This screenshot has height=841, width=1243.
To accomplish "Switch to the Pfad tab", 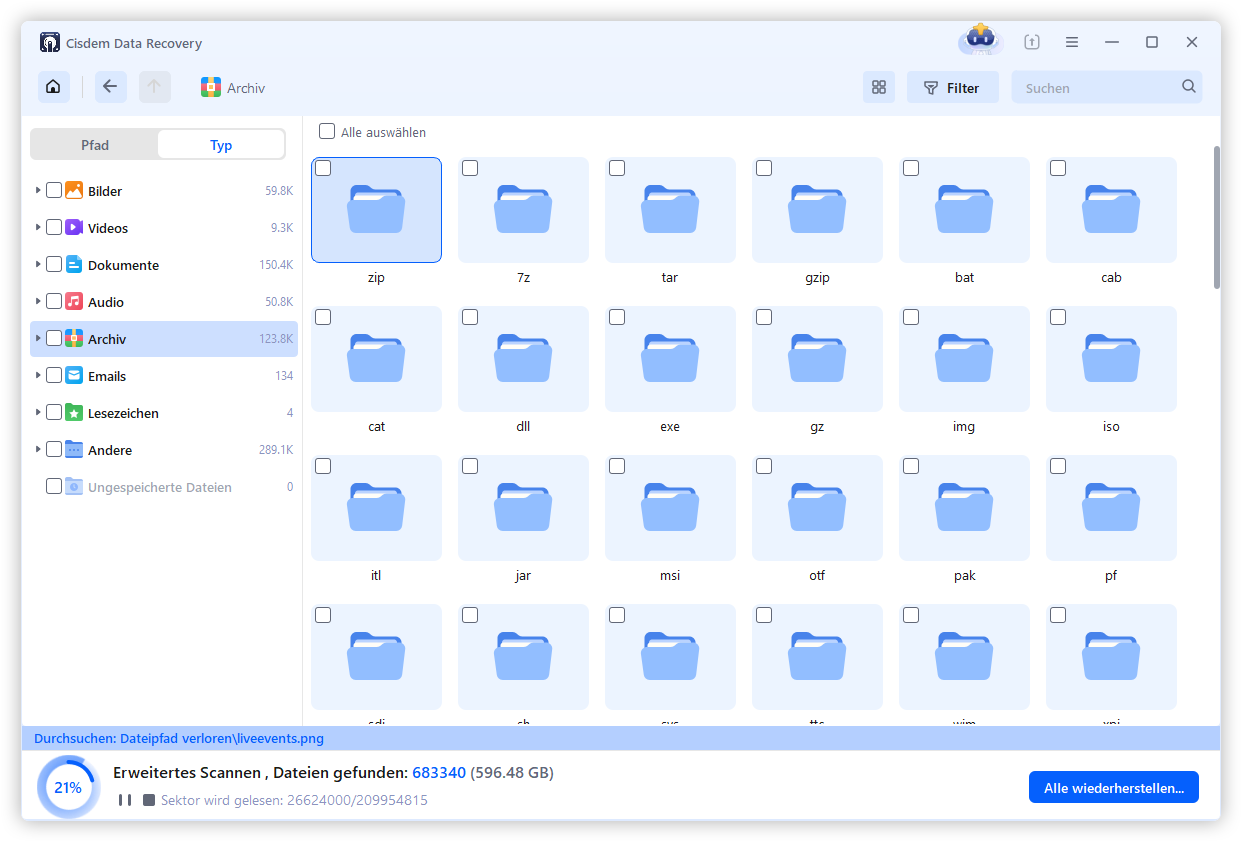I will [x=94, y=144].
